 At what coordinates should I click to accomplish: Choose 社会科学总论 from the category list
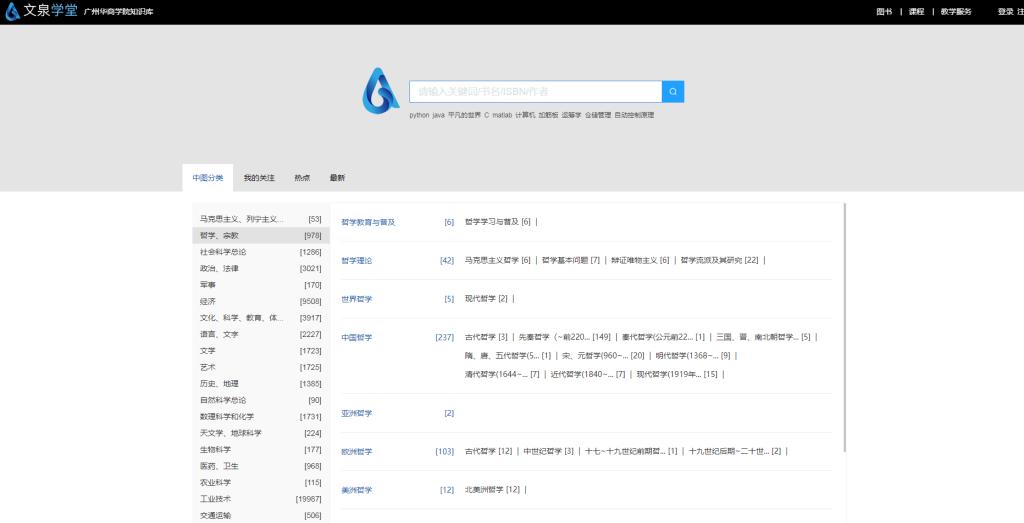223,252
